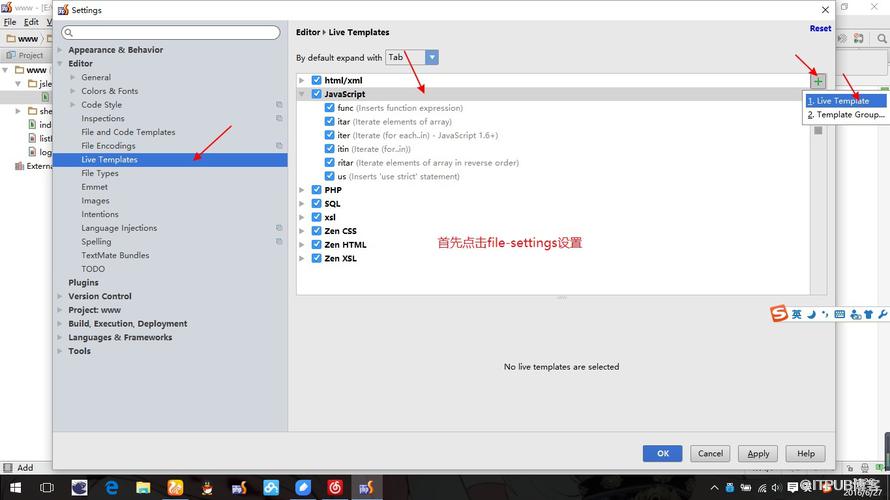Show hidden tray icons chevron
890x500 pixels.
[x=715, y=488]
